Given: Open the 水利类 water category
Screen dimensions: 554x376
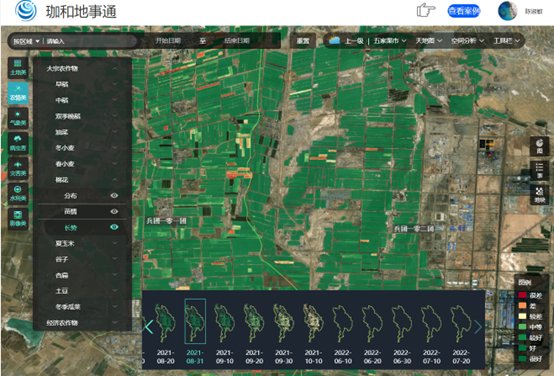Looking at the screenshot, I should coord(18,193).
